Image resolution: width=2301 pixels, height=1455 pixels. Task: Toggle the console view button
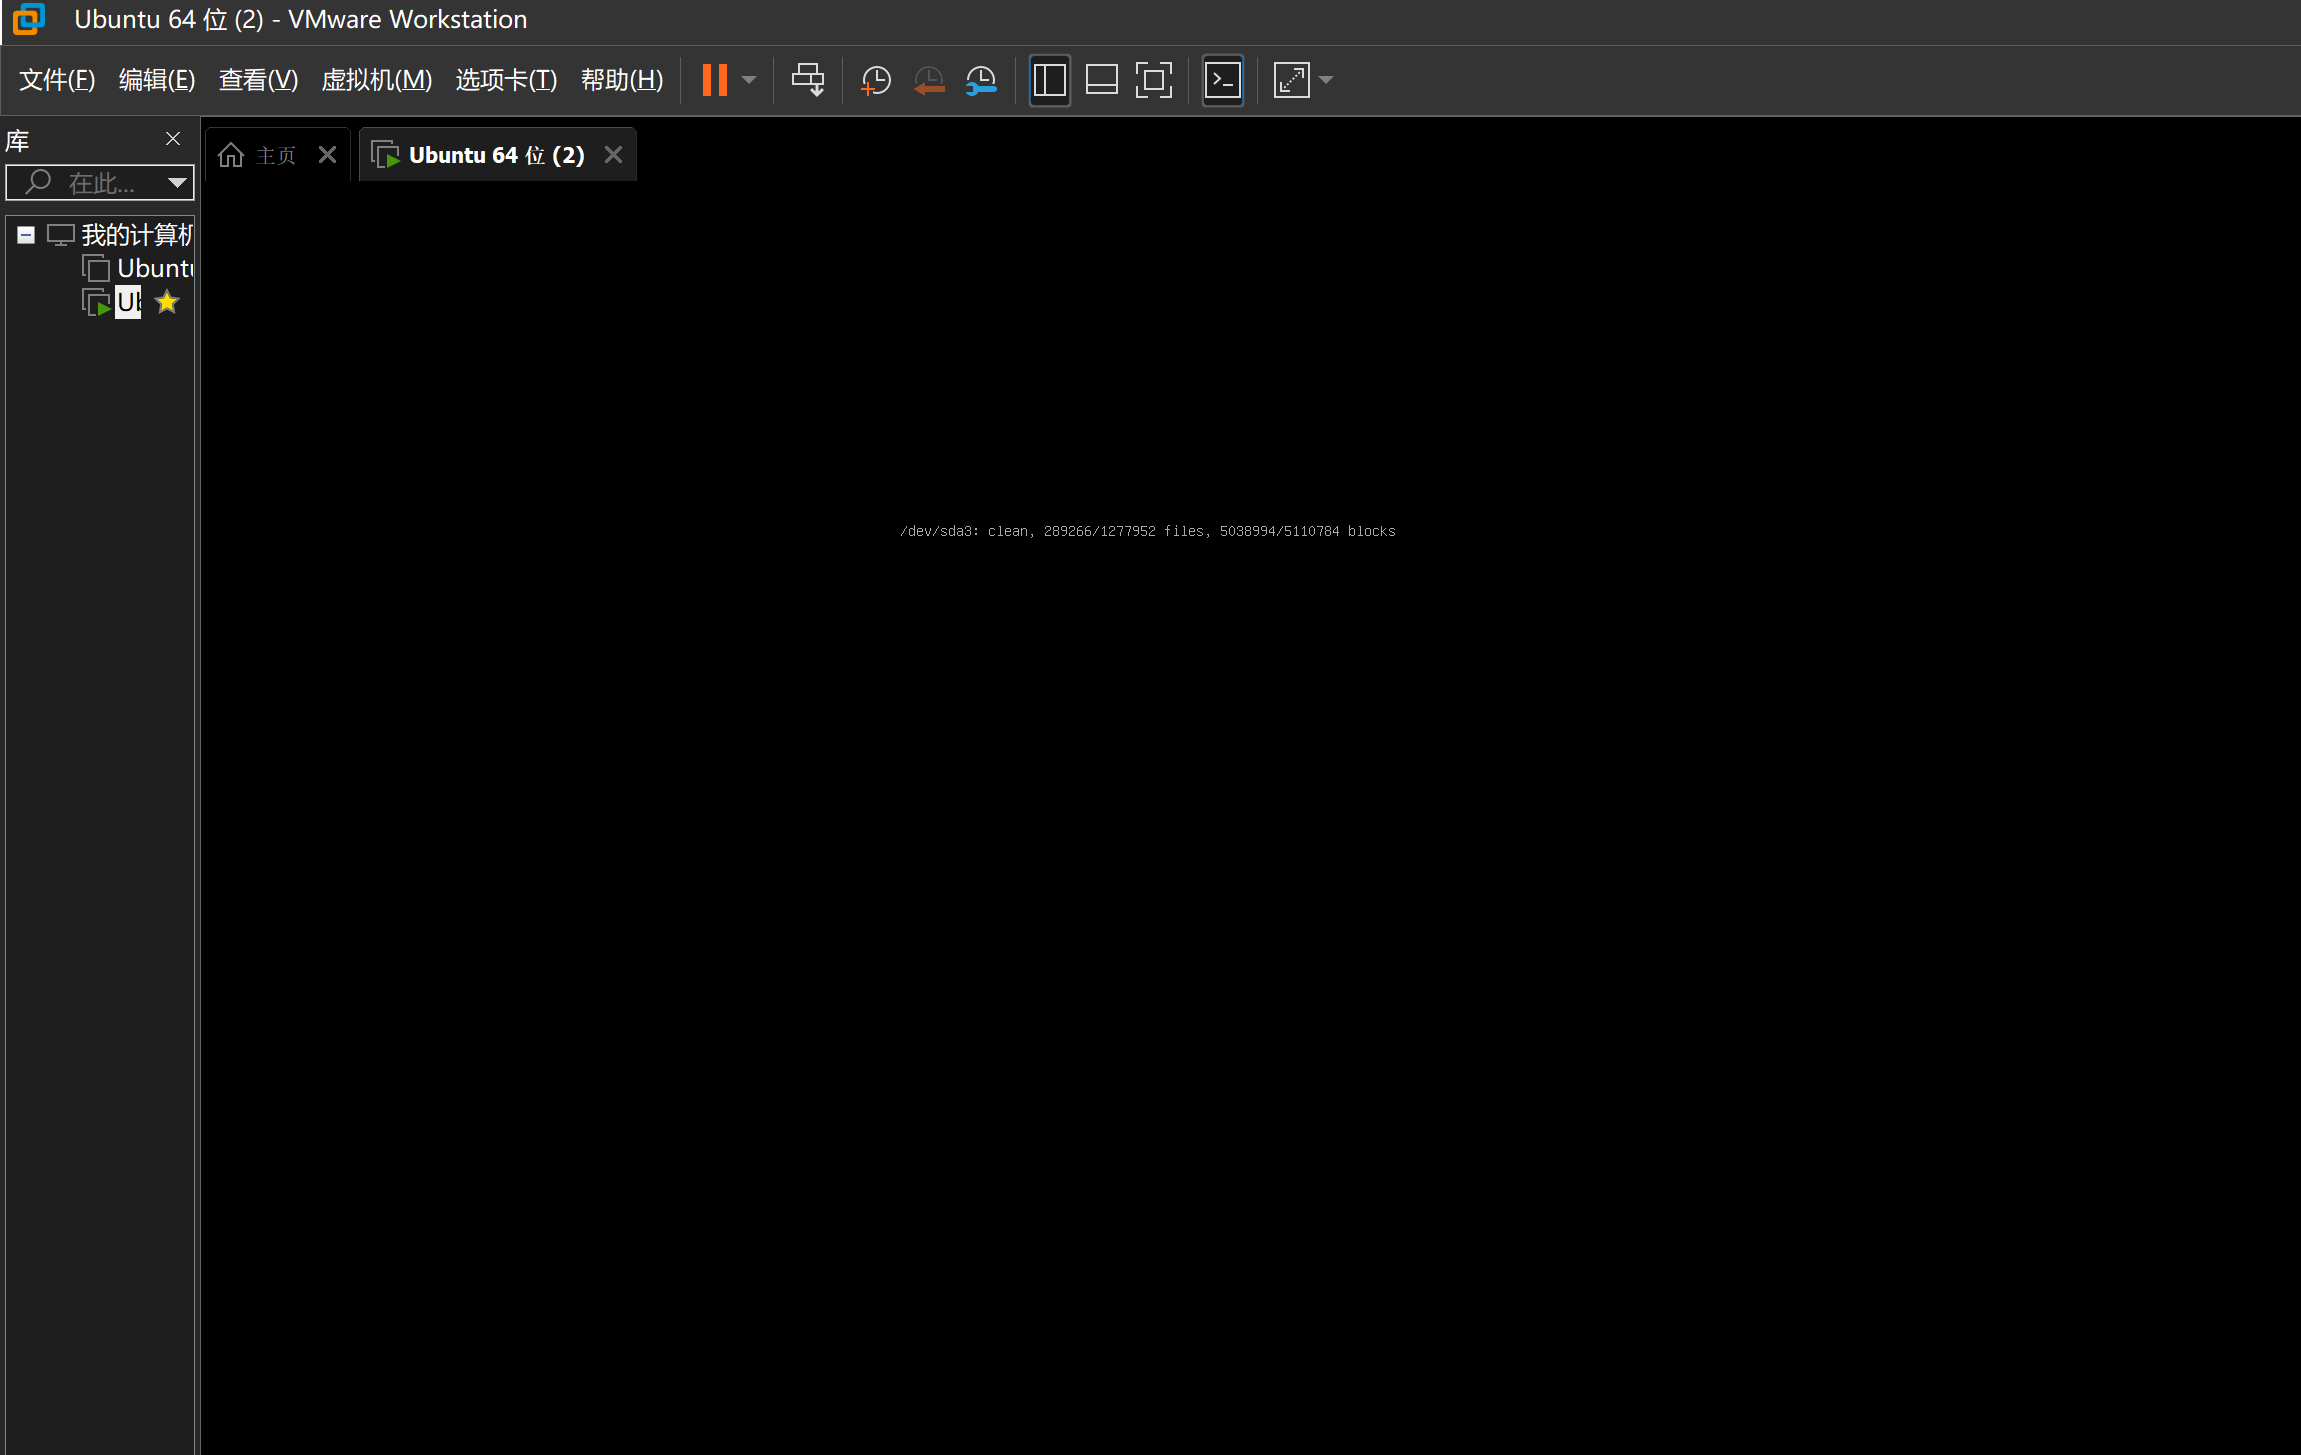pos(1223,80)
